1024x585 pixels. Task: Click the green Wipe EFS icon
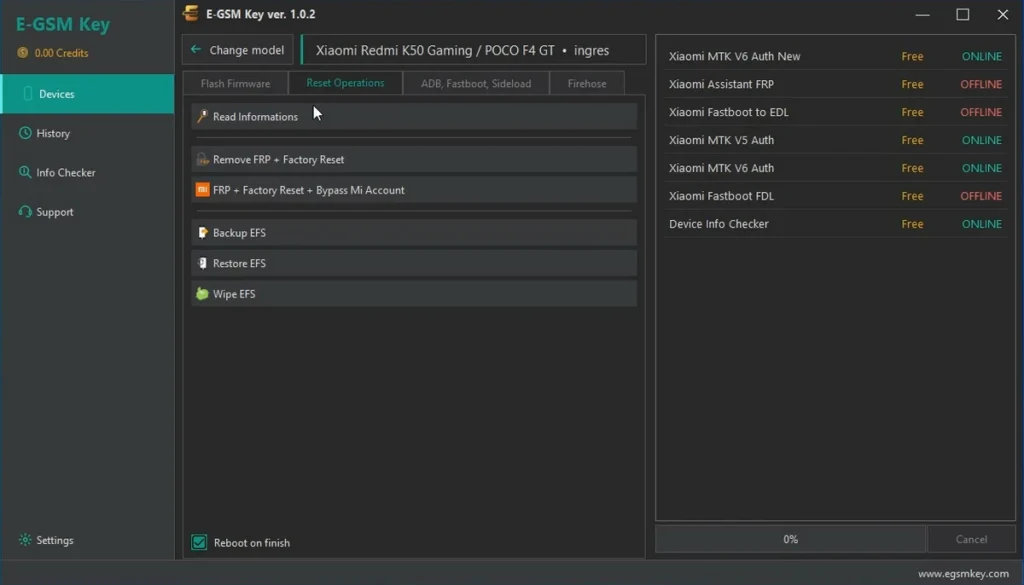point(202,294)
